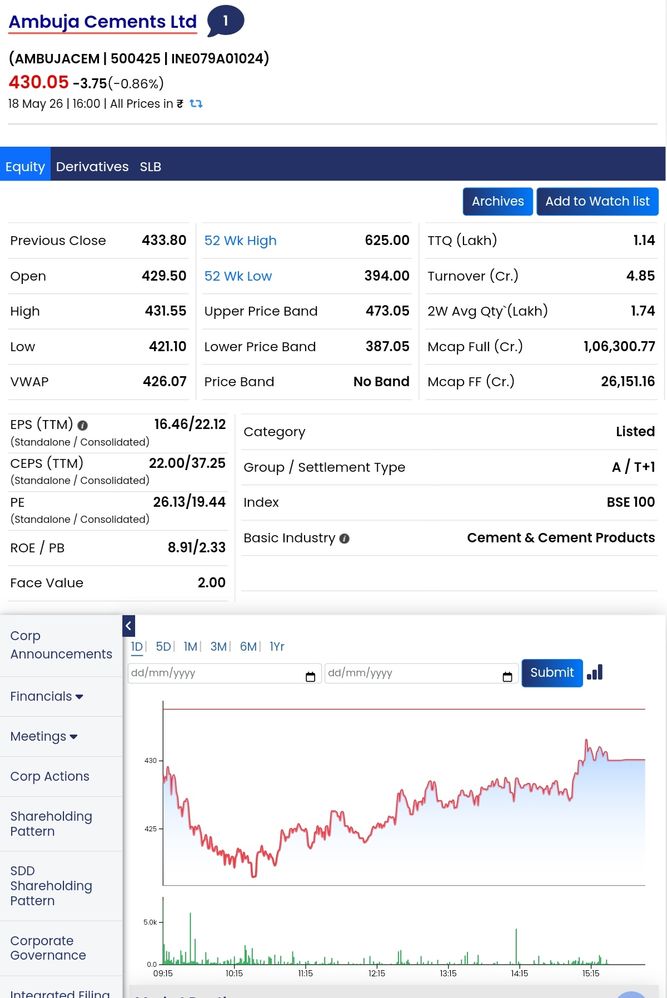Click the VWAP value 426.07
The height and width of the screenshot is (998, 667).
pyautogui.click(x=165, y=382)
